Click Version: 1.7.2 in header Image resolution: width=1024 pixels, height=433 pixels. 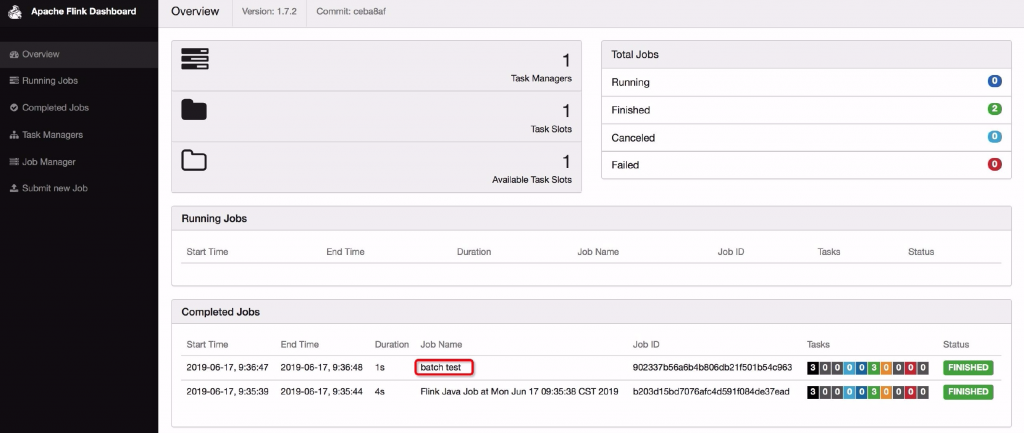pyautogui.click(x=269, y=12)
